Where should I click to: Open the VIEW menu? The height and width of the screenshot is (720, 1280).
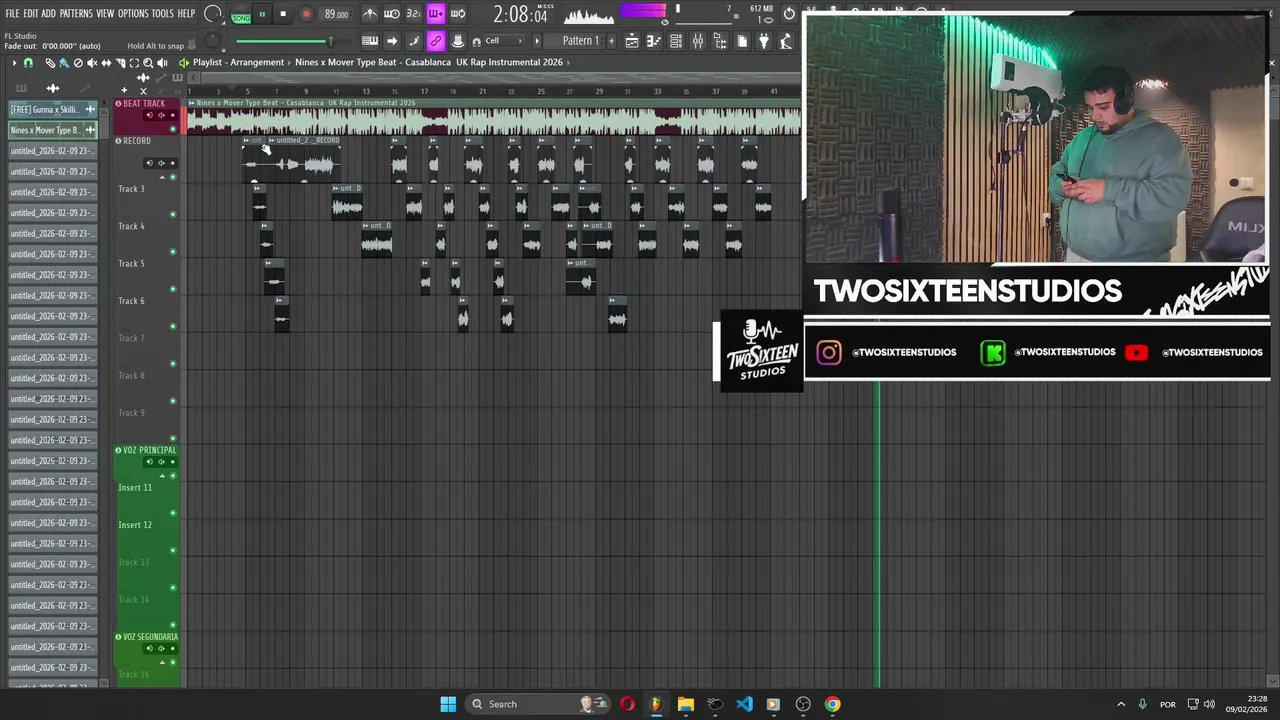pyautogui.click(x=105, y=13)
